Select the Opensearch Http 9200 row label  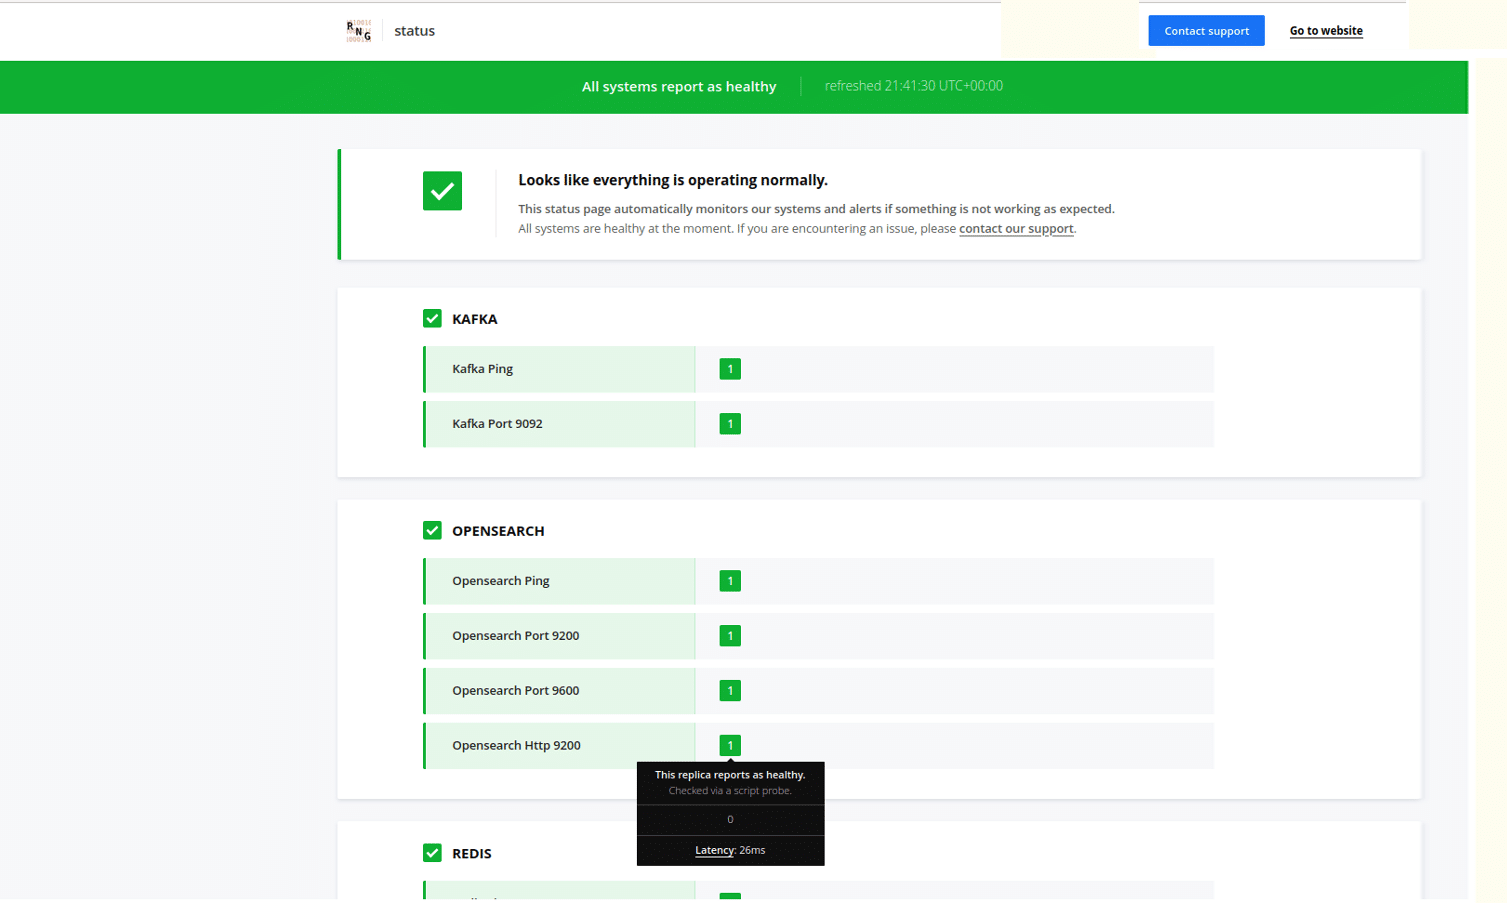[x=516, y=746]
